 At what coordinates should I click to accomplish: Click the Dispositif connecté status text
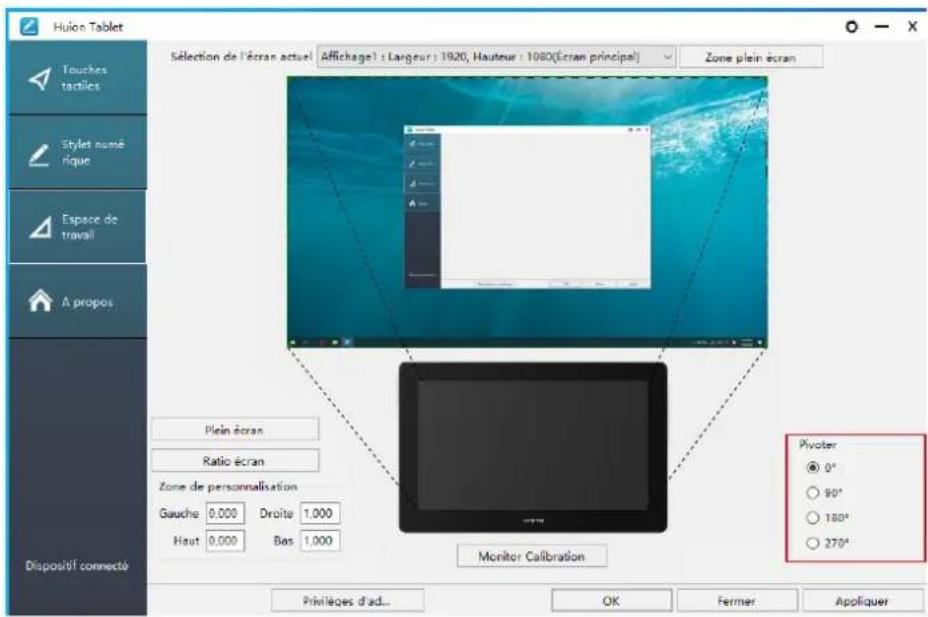77,566
